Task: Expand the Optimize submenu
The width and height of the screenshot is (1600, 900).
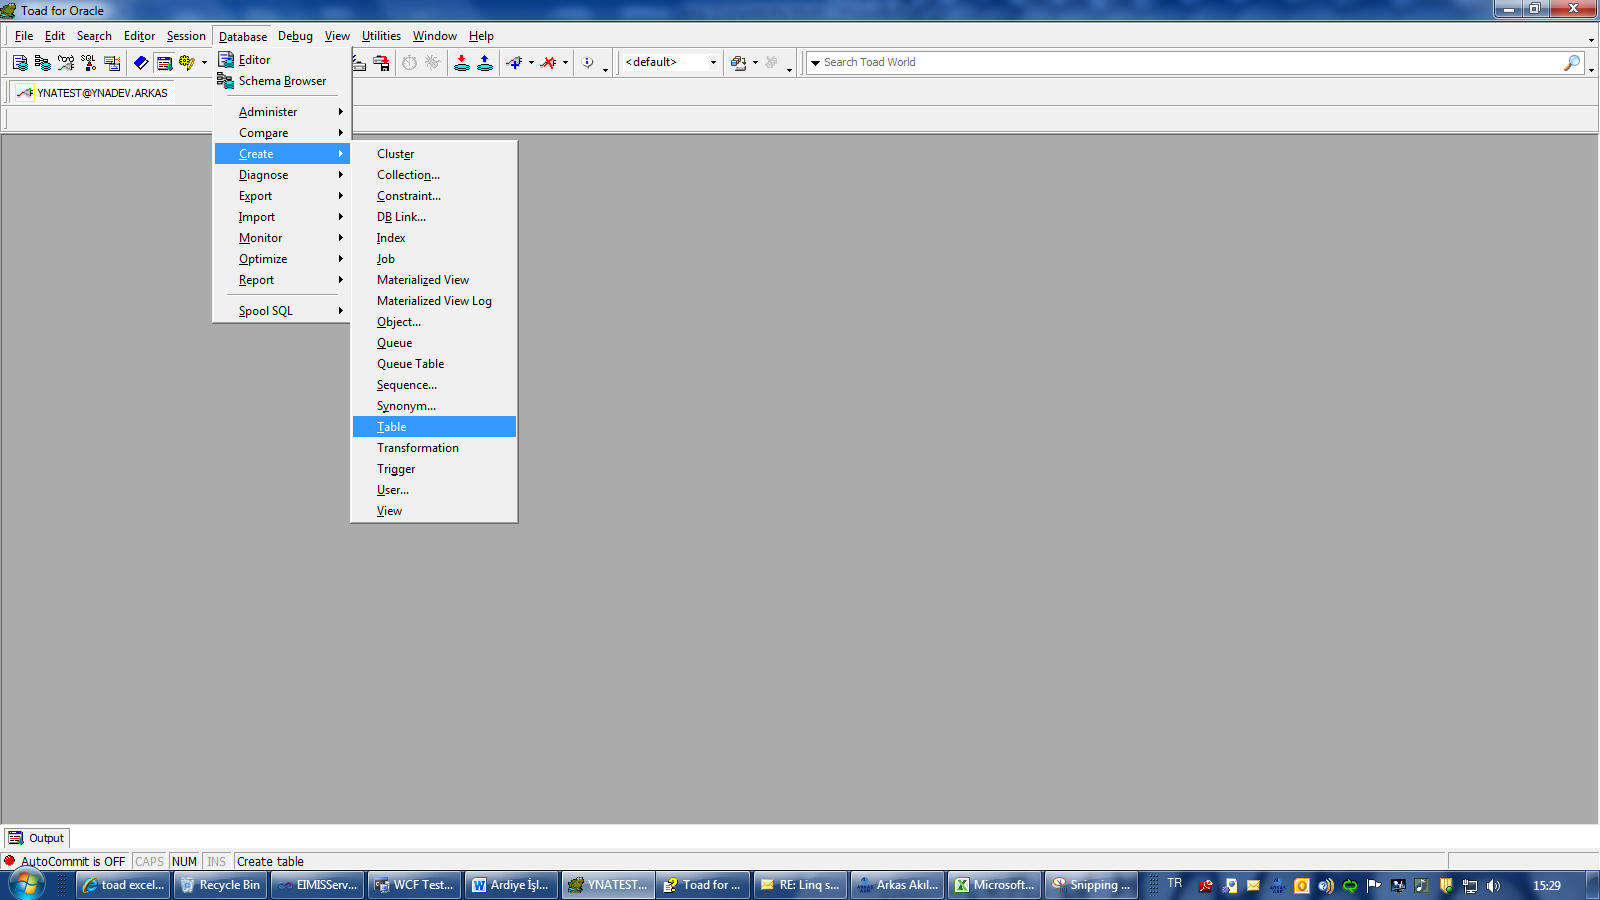Action: click(282, 259)
